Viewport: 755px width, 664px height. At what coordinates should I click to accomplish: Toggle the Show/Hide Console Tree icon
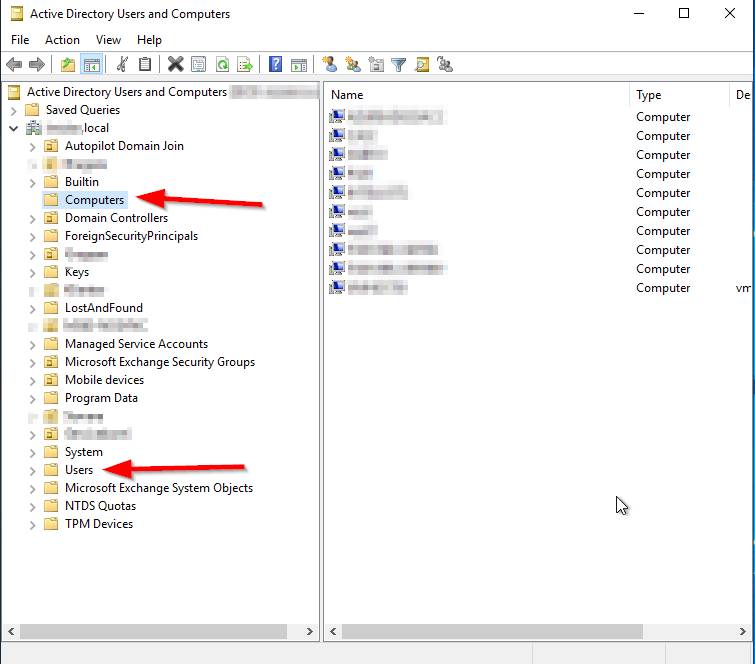tap(91, 64)
